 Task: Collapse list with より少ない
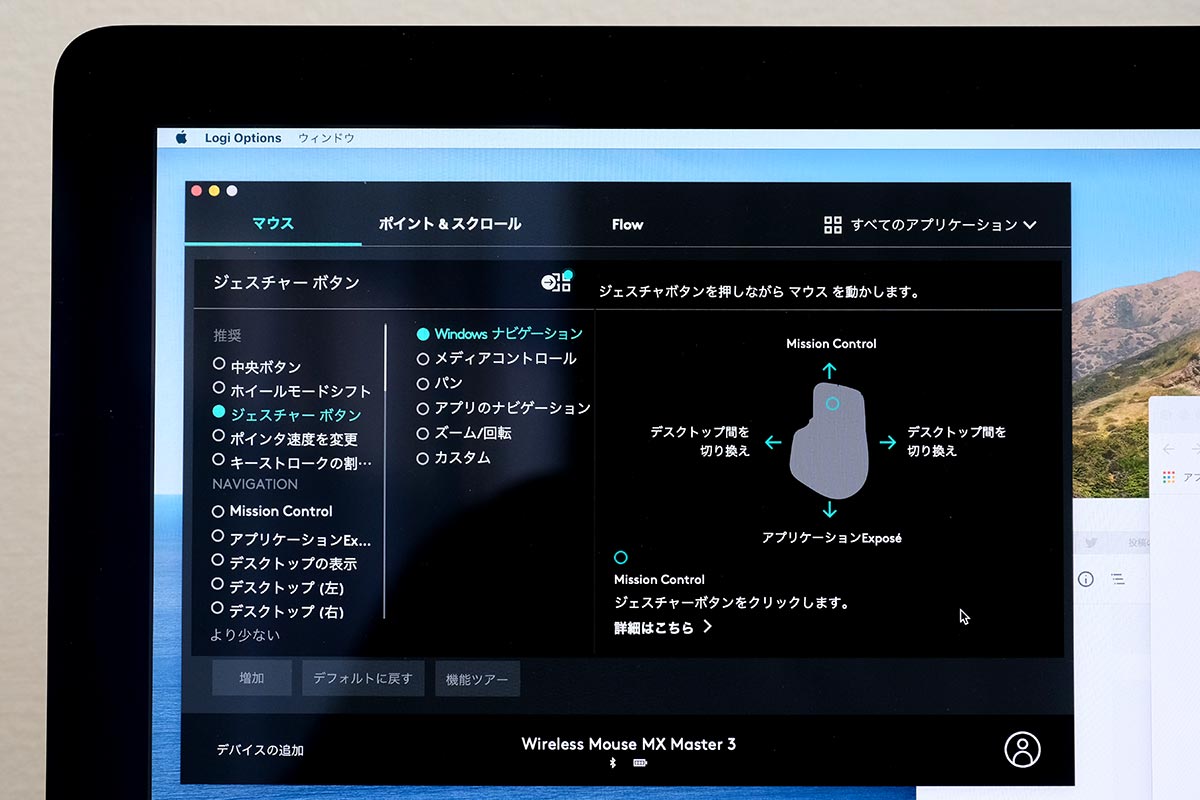click(245, 635)
